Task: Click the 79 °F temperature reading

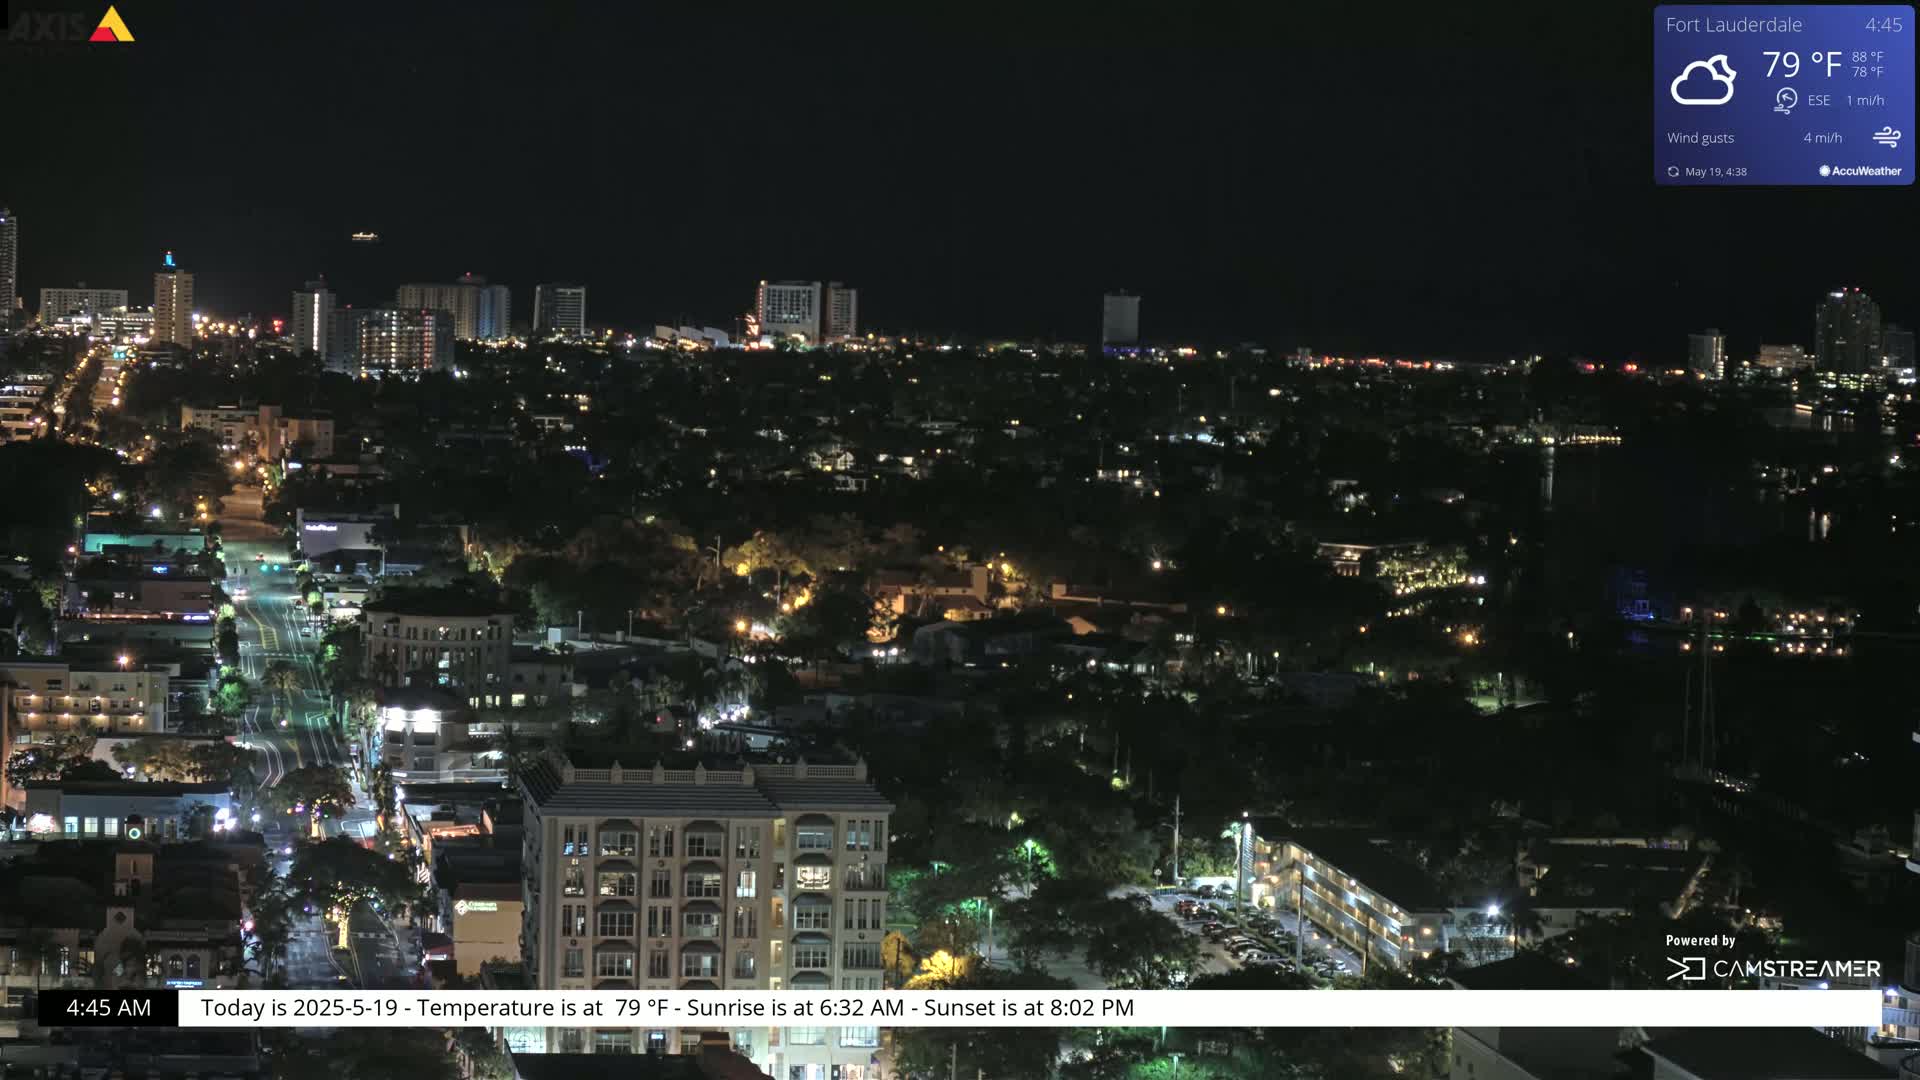Action: [x=1801, y=64]
